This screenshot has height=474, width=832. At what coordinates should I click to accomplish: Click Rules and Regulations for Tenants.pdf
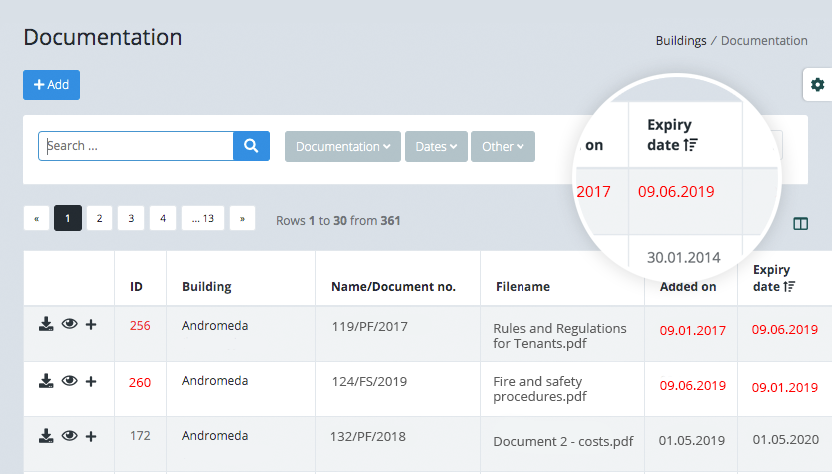pos(560,336)
